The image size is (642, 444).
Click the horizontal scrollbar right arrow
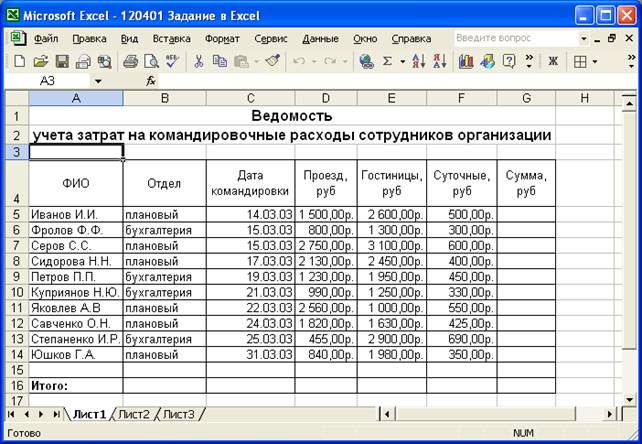(610, 414)
